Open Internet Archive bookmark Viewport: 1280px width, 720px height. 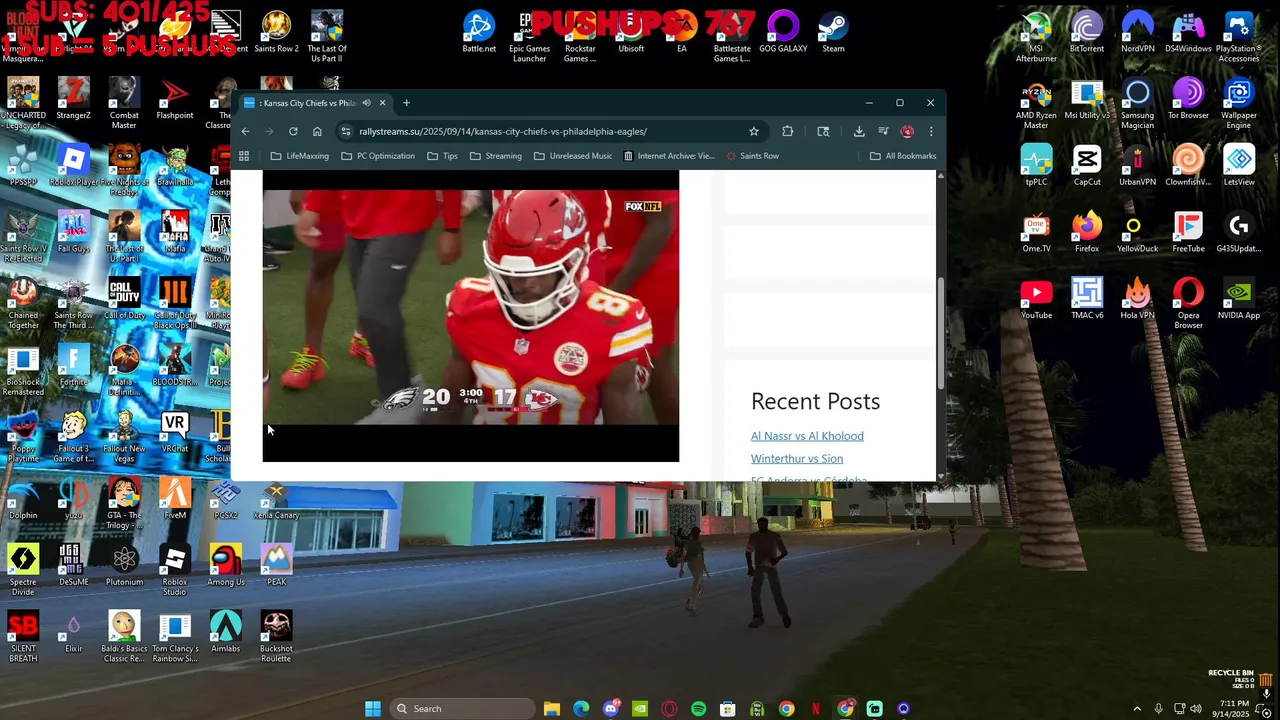click(x=669, y=156)
